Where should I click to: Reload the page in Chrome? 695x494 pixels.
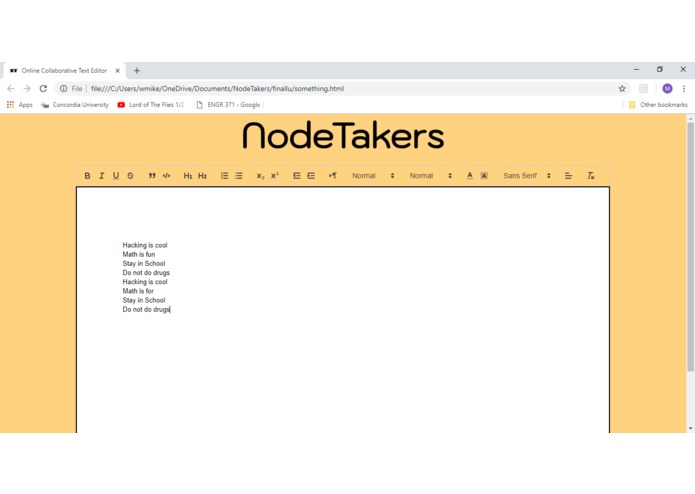click(x=43, y=89)
